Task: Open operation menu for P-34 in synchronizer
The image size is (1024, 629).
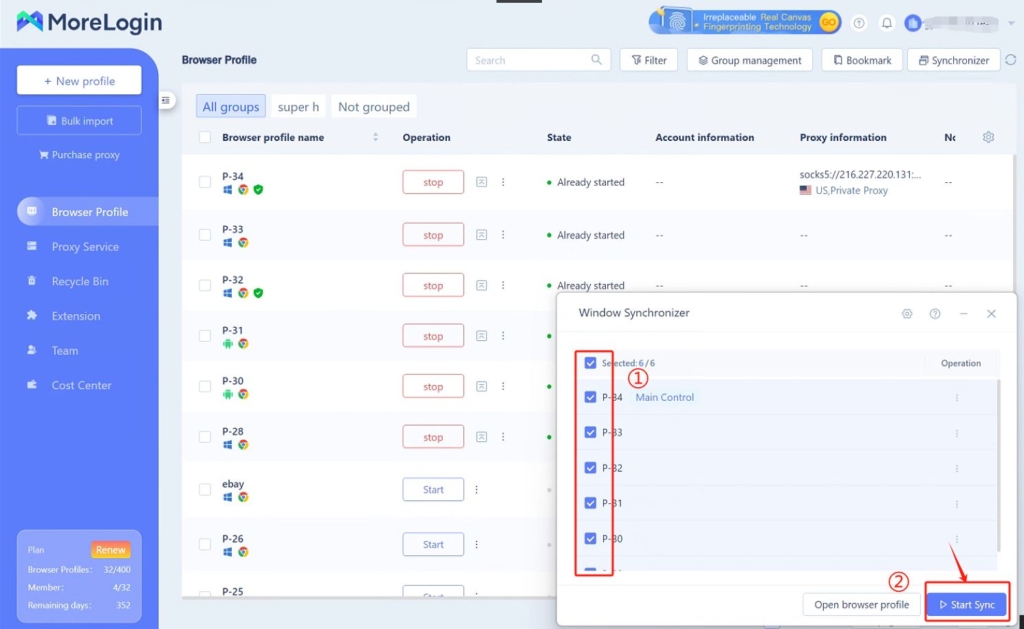Action: [956, 398]
